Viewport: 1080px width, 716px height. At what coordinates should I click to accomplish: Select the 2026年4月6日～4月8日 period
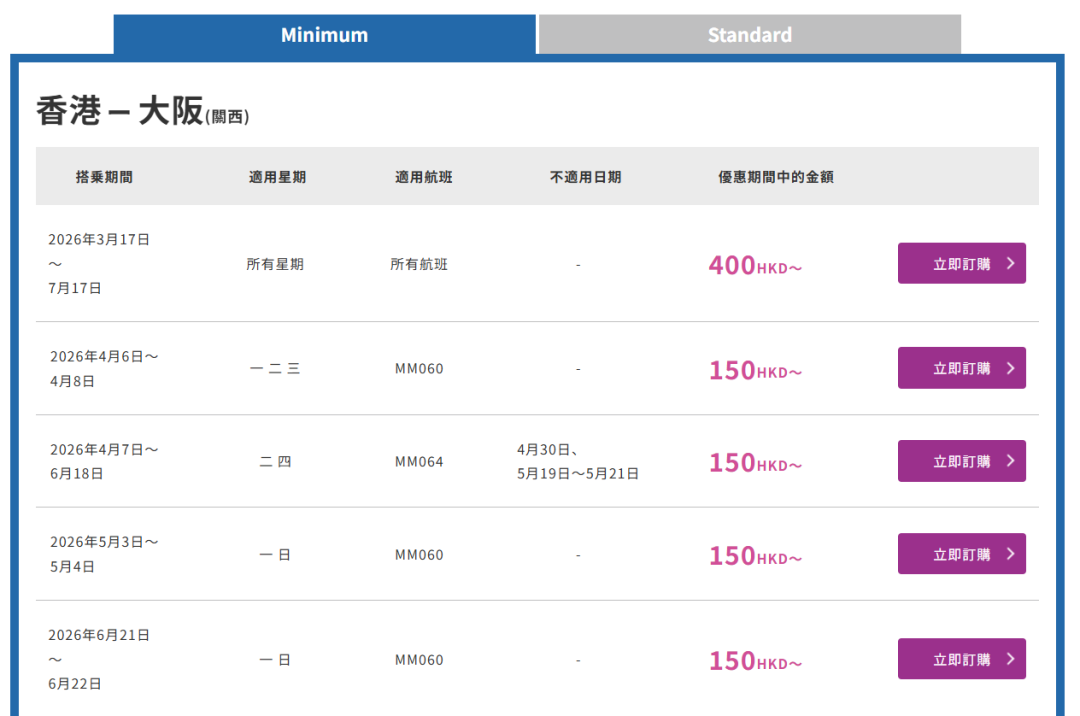click(104, 368)
